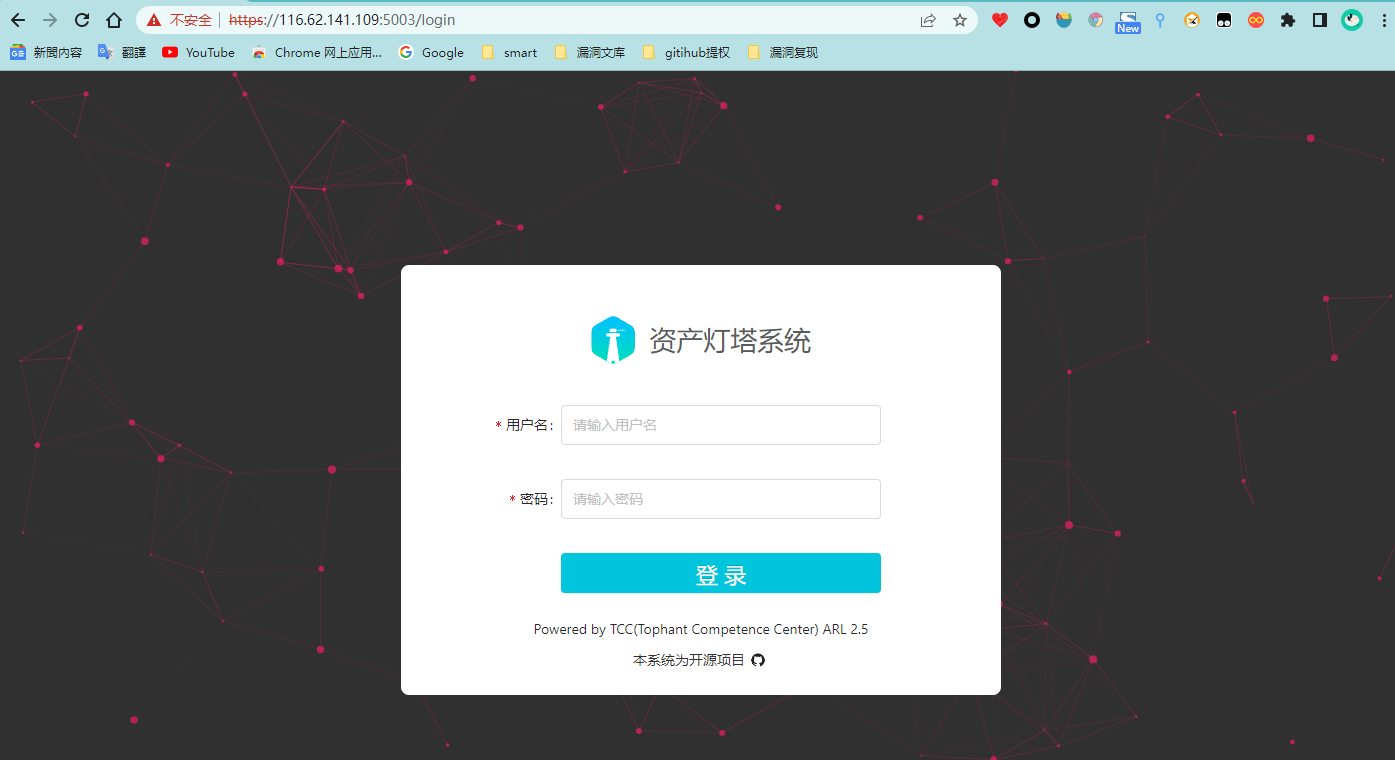Click the 用户名 username input field
This screenshot has height=760, width=1395.
721,425
